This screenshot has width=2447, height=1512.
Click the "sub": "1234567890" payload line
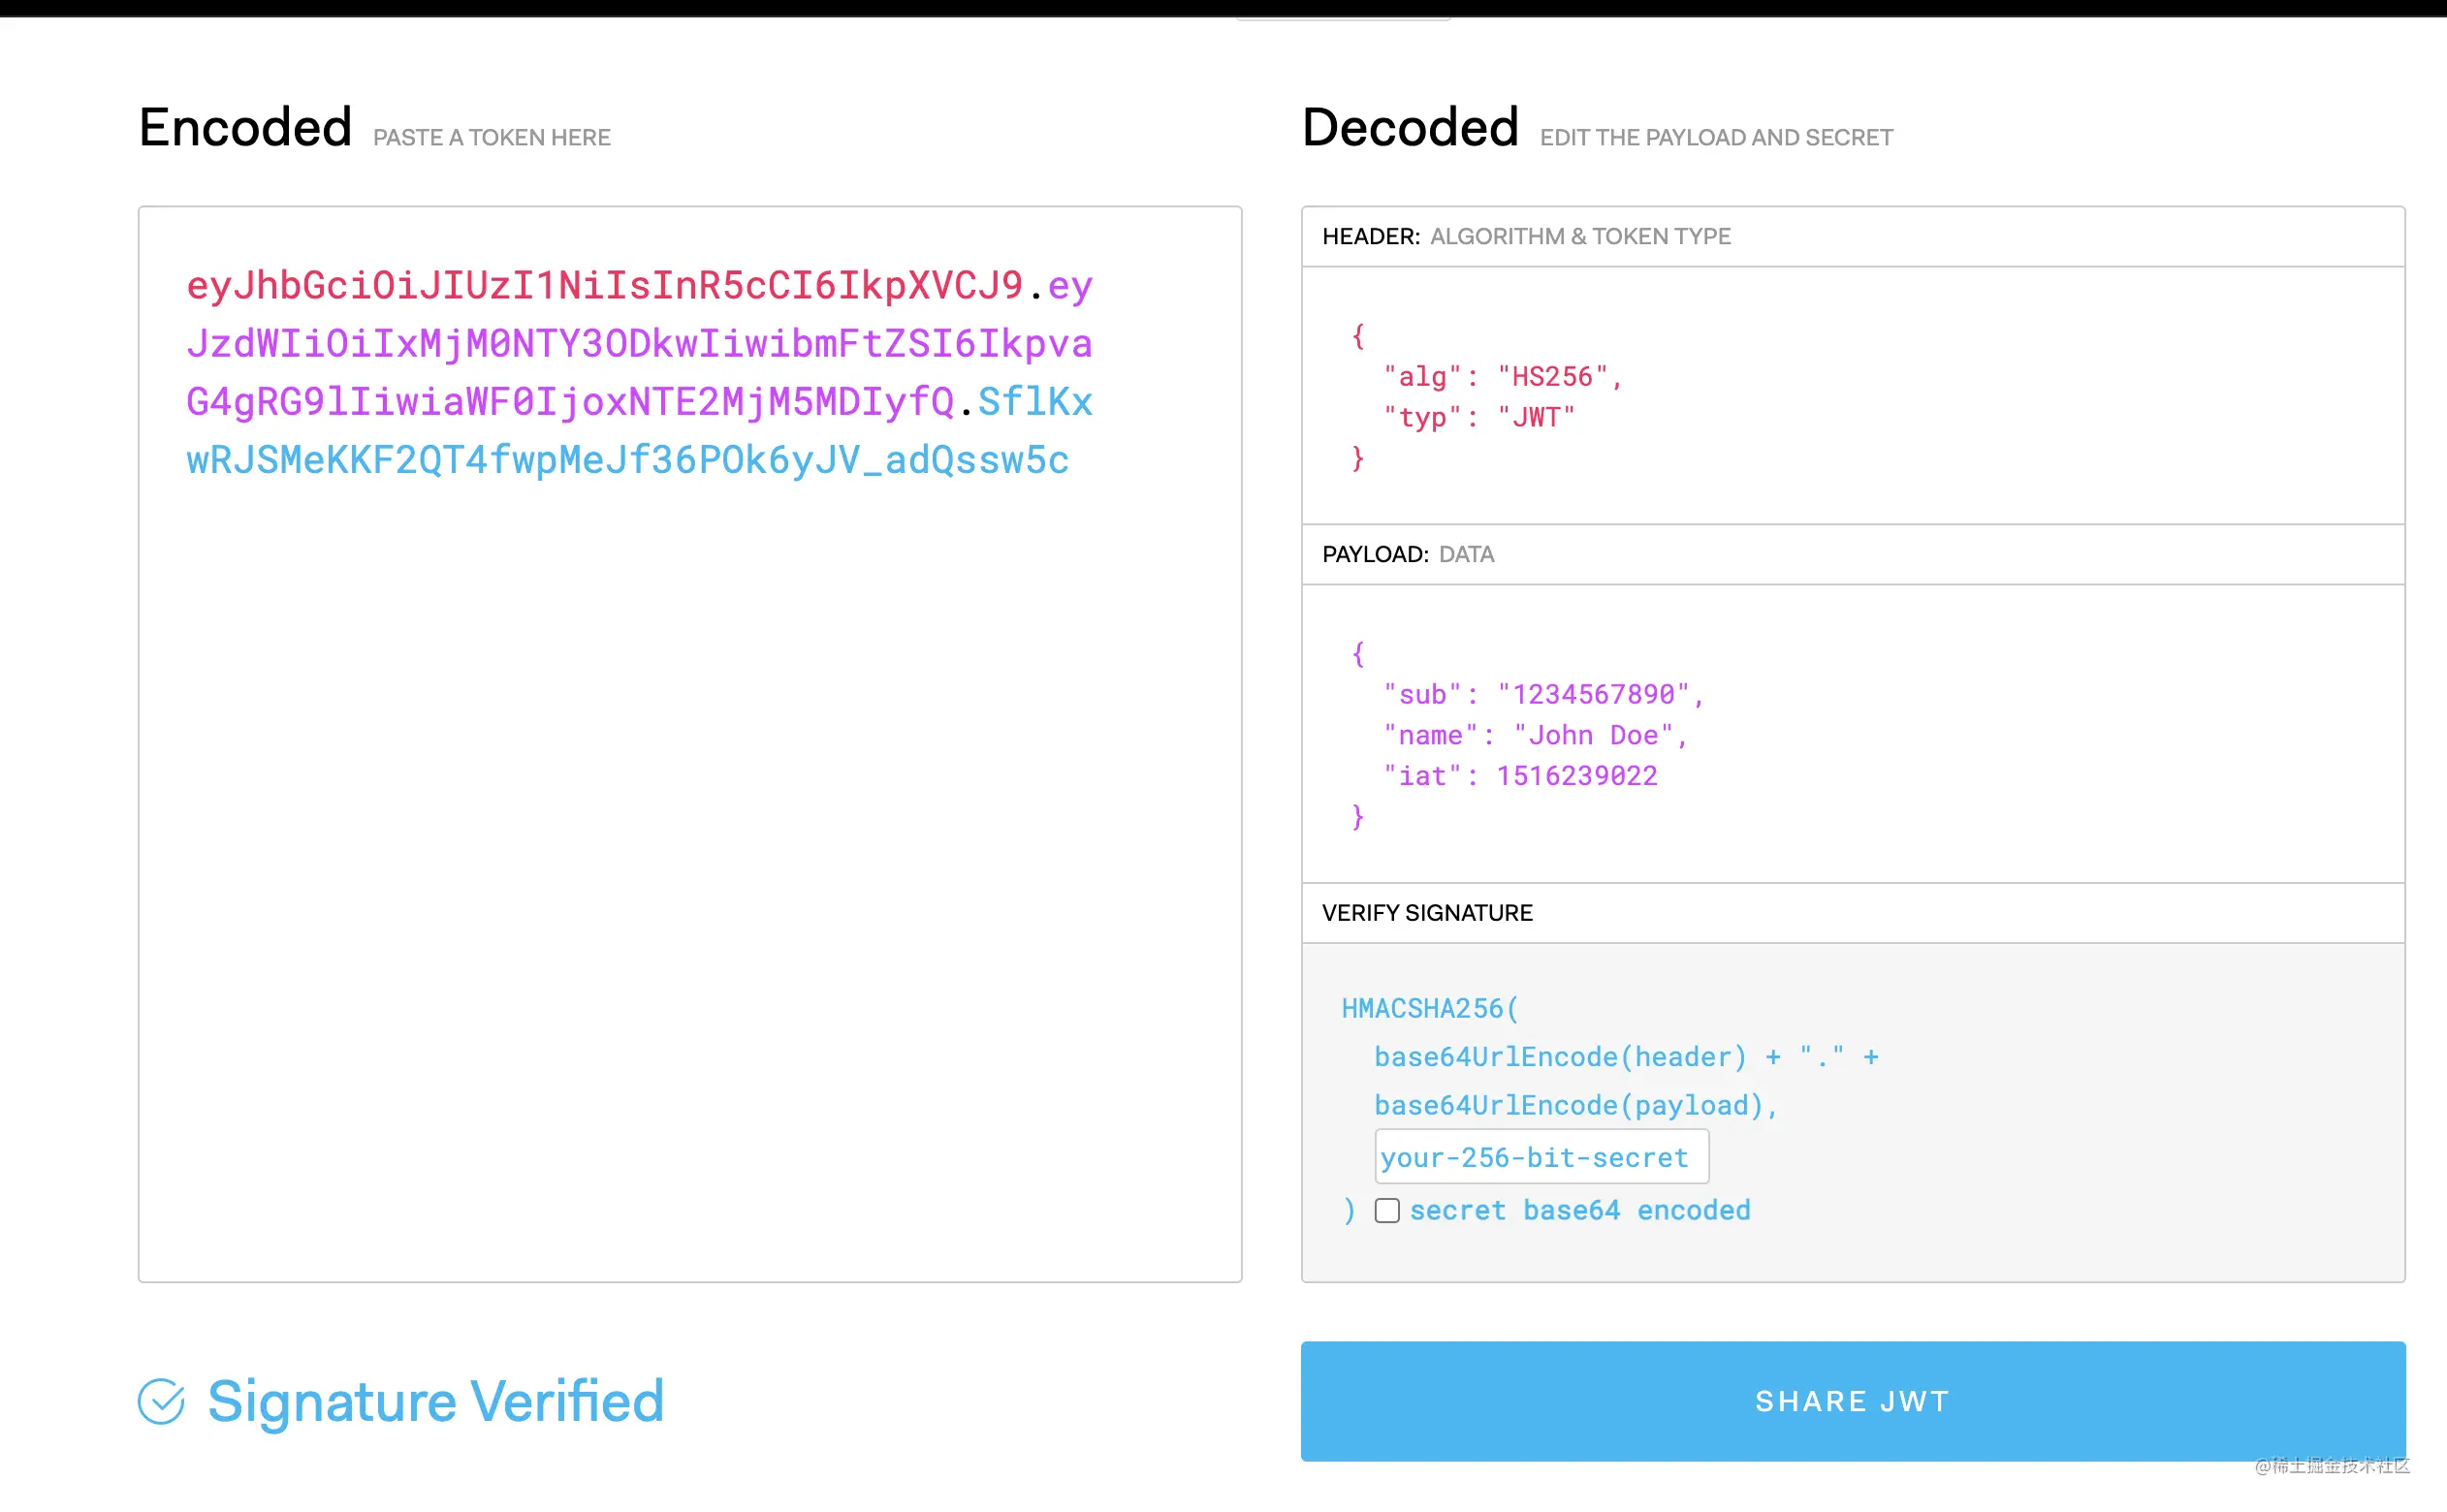1543,694
